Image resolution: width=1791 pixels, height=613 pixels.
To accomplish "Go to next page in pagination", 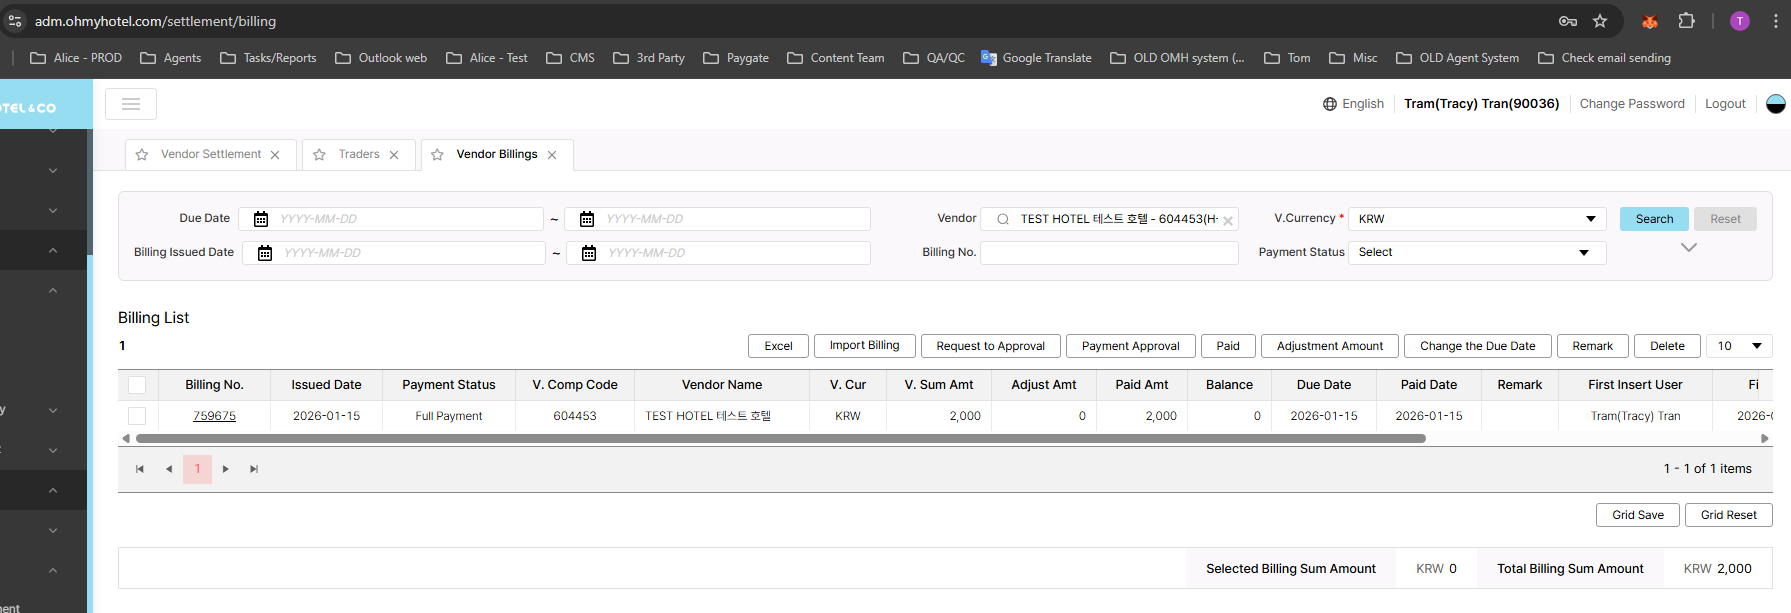I will (x=226, y=469).
